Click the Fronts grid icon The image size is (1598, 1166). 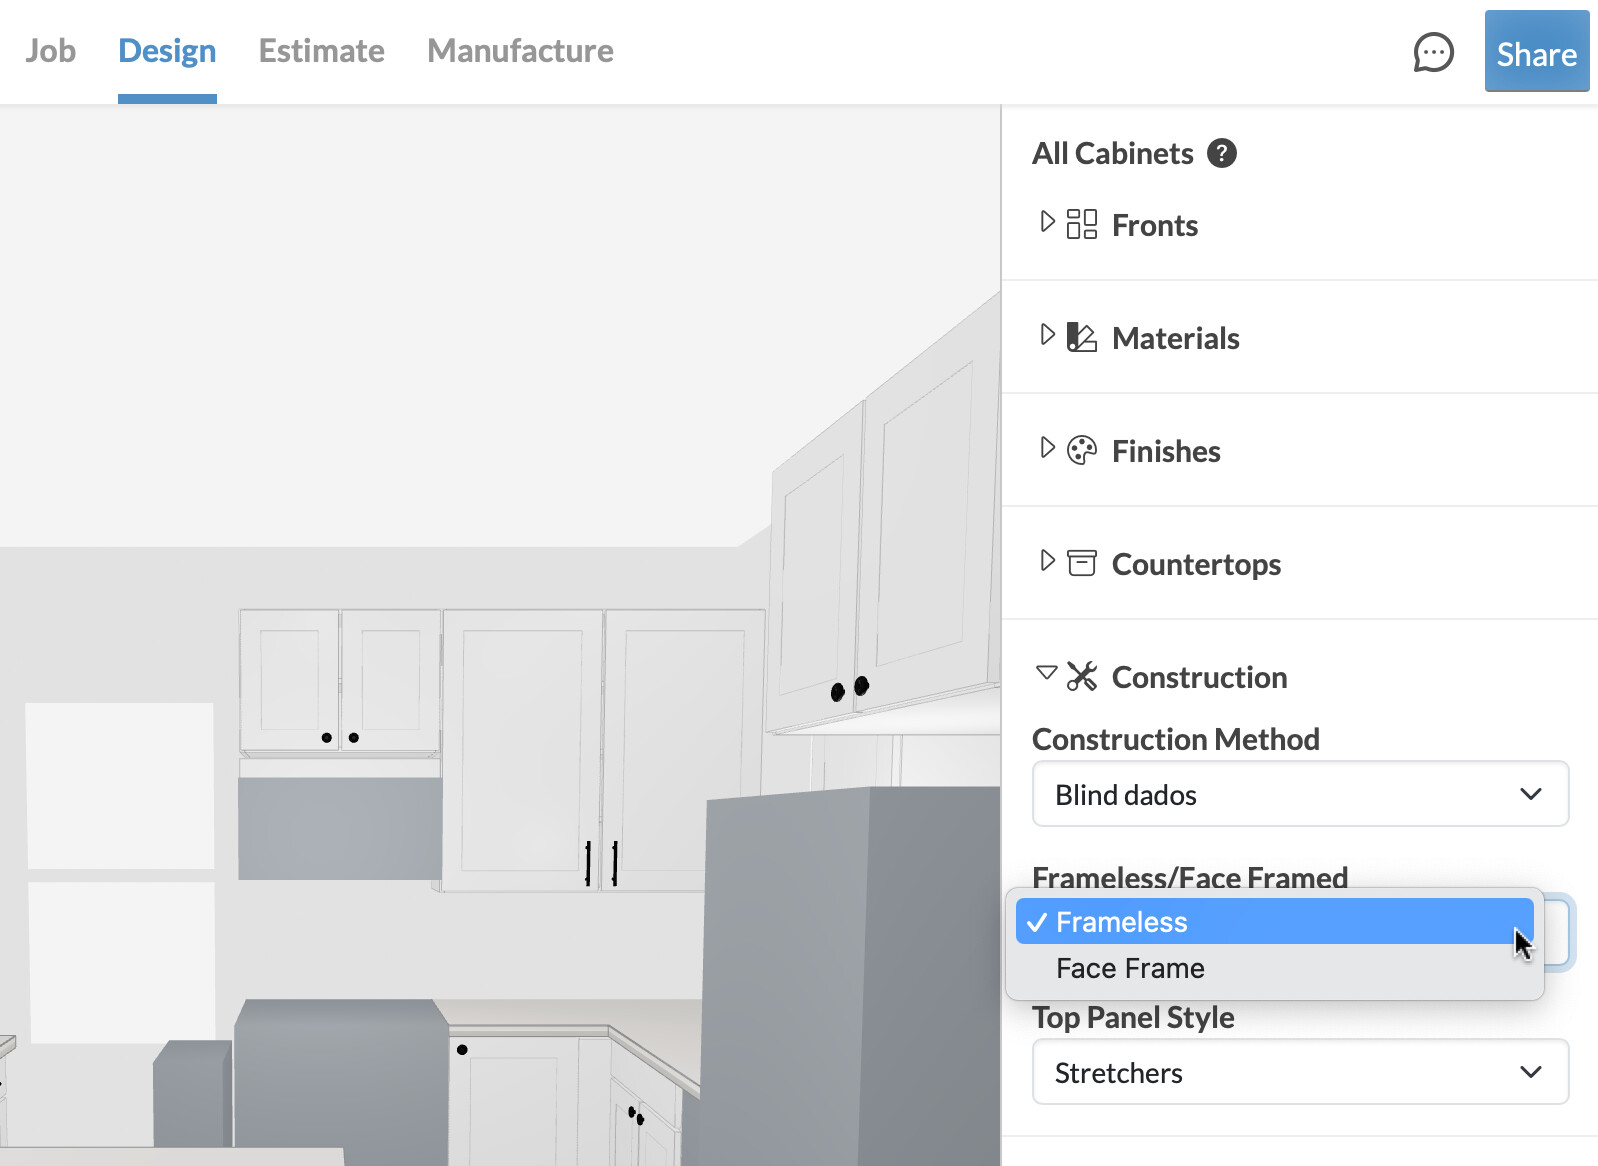click(x=1081, y=224)
